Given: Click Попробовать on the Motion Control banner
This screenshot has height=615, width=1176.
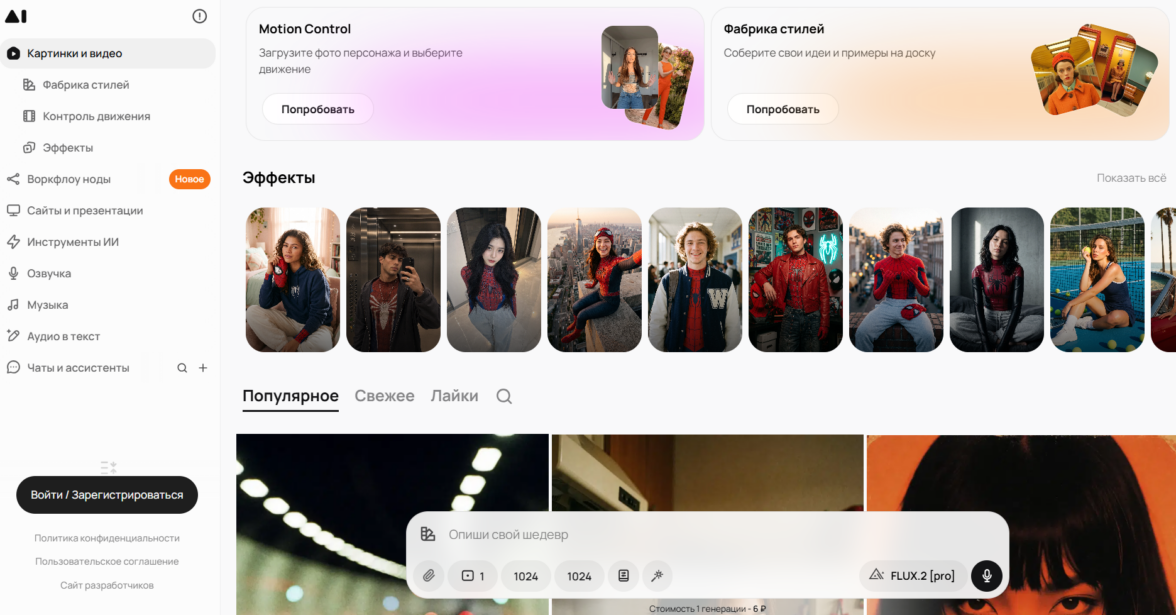Looking at the screenshot, I should (x=318, y=110).
